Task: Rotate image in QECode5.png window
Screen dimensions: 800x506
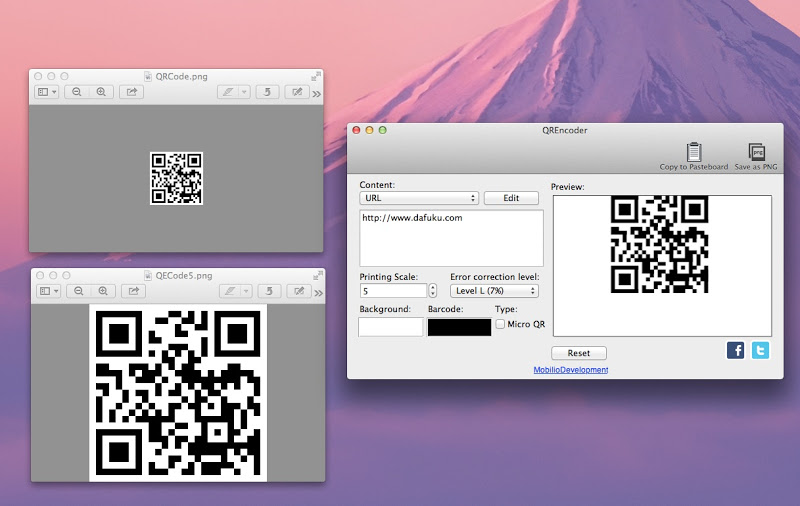Action: tap(269, 291)
